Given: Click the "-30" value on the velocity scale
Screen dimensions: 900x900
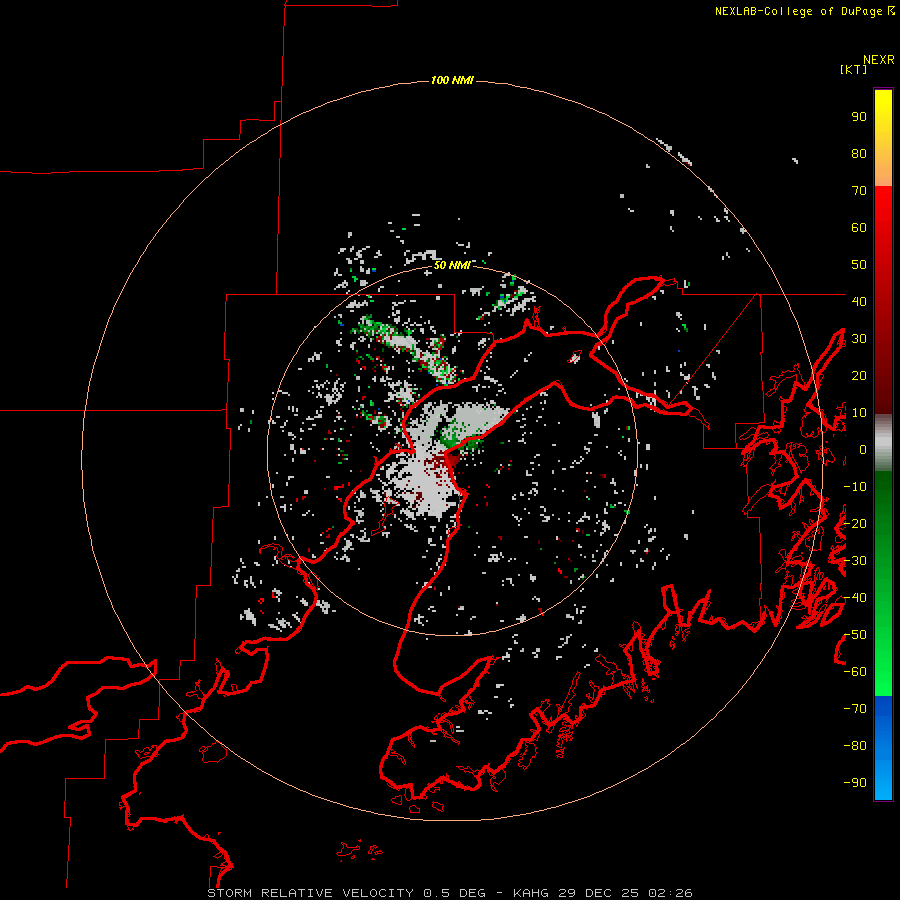Looking at the screenshot, I should [855, 561].
